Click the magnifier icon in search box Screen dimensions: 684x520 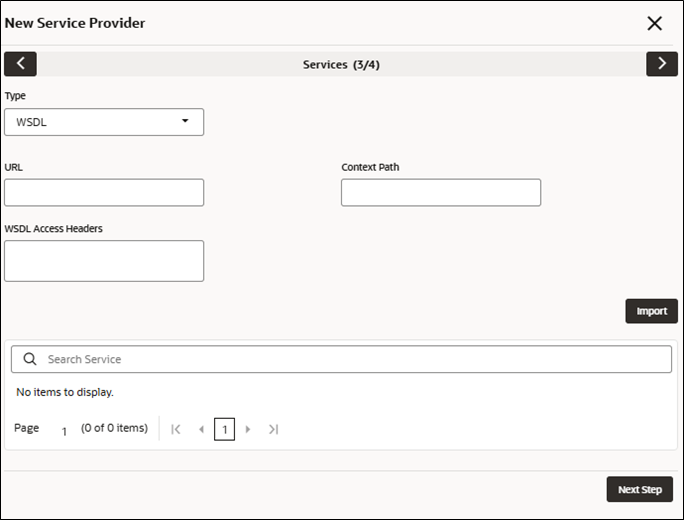tap(30, 359)
